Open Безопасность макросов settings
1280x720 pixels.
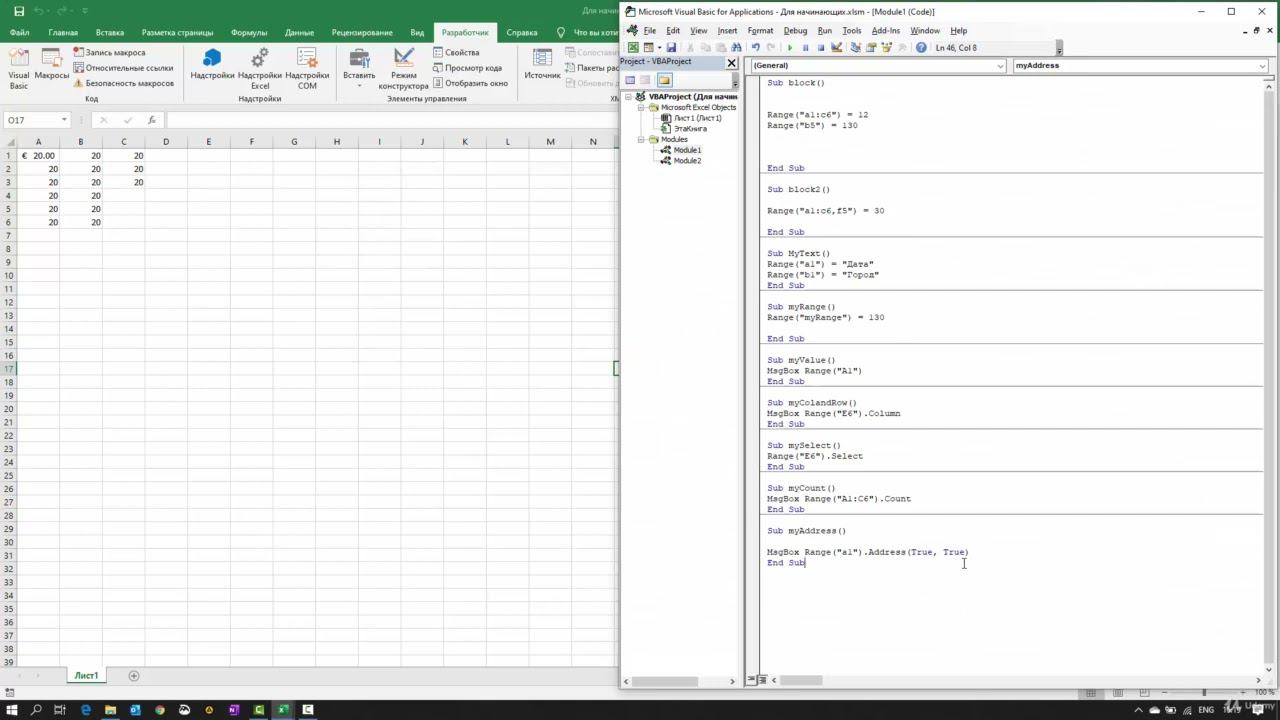(122, 83)
